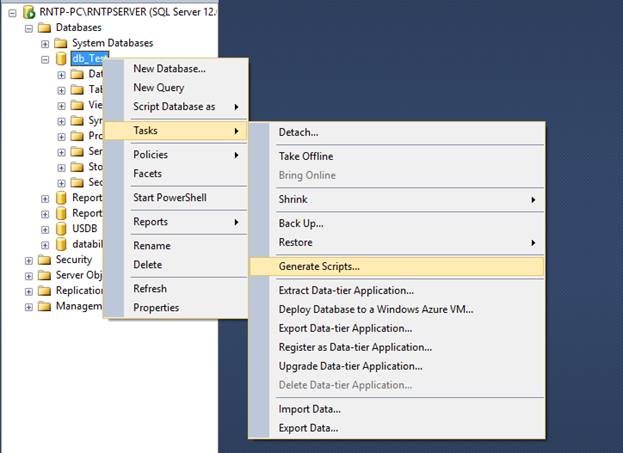Open database Properties from menu
This screenshot has height=453, width=623.
[x=176, y=308]
